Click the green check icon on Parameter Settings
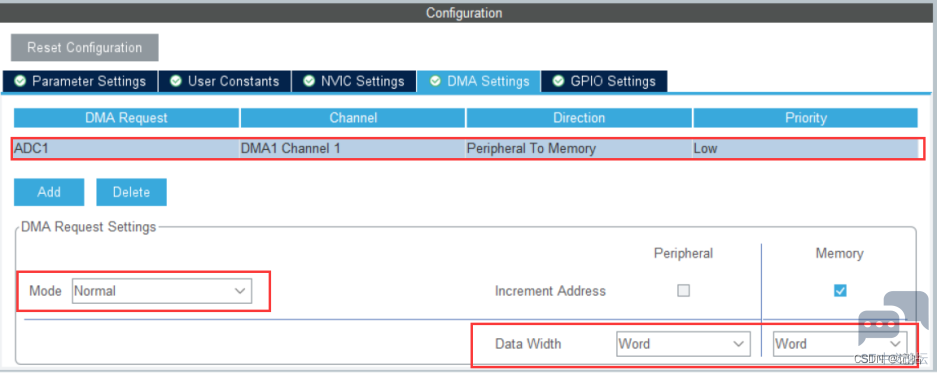Screen dimensions: 937x374 (20, 81)
